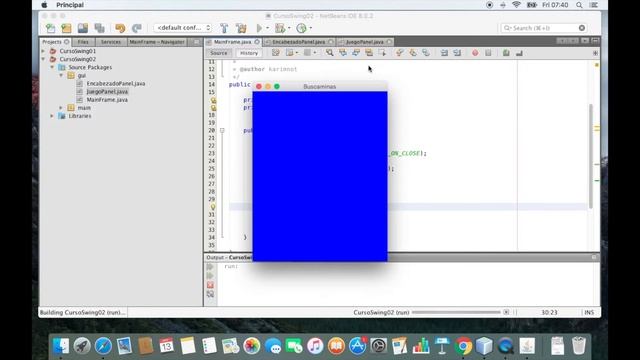The height and width of the screenshot is (360, 640).
Task: Cancel the running task in status bar
Action: (x=506, y=312)
